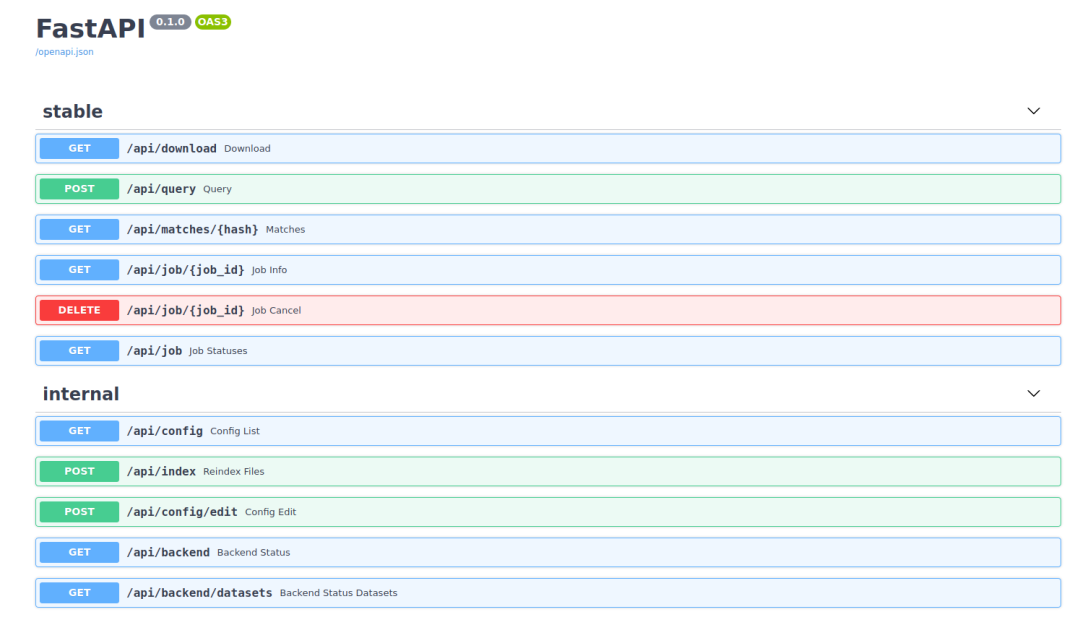Screen dimensions: 1080x625
Task: Expand Job Cancel /api/job/{job_id} path
Action: click(x=185, y=310)
